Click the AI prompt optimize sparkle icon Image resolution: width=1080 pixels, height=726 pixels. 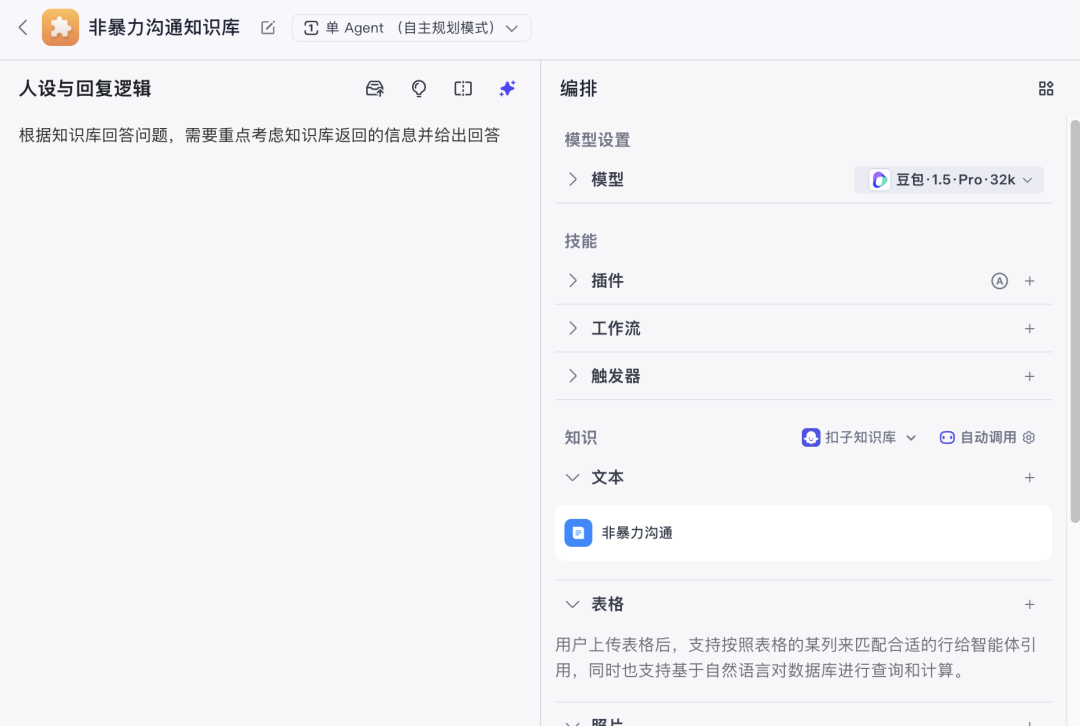click(x=507, y=88)
